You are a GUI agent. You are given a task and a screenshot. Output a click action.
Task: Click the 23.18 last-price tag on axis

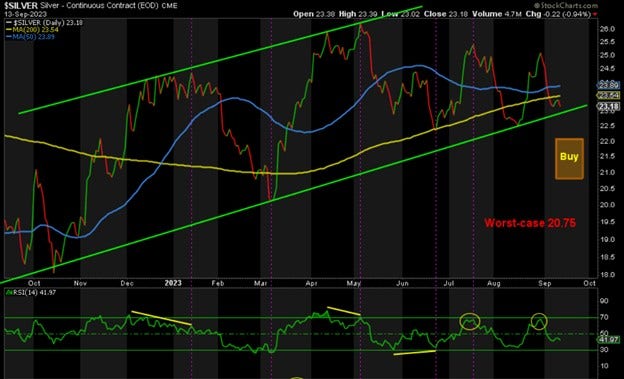[x=608, y=106]
